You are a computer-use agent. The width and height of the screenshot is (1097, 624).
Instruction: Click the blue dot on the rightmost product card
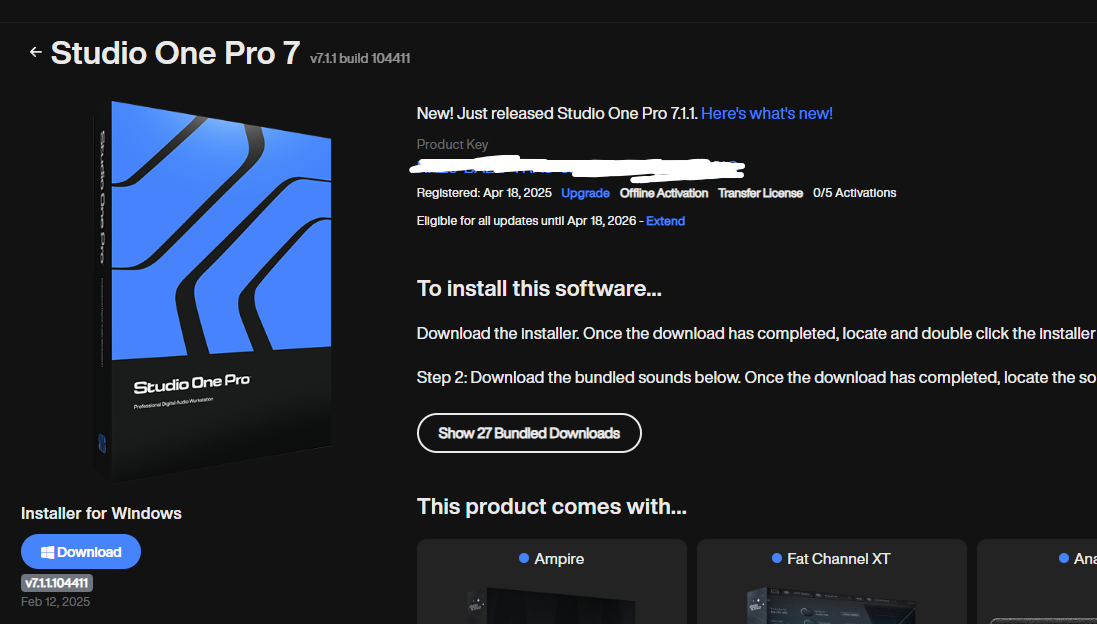[x=1063, y=559]
